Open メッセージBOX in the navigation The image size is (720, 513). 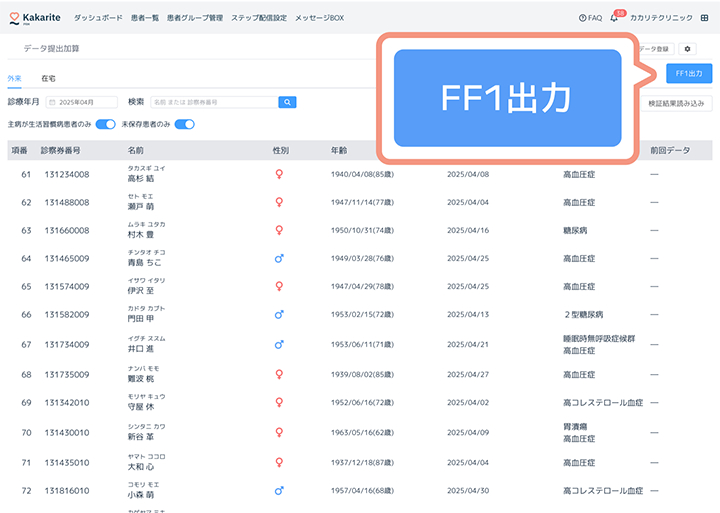pos(319,18)
